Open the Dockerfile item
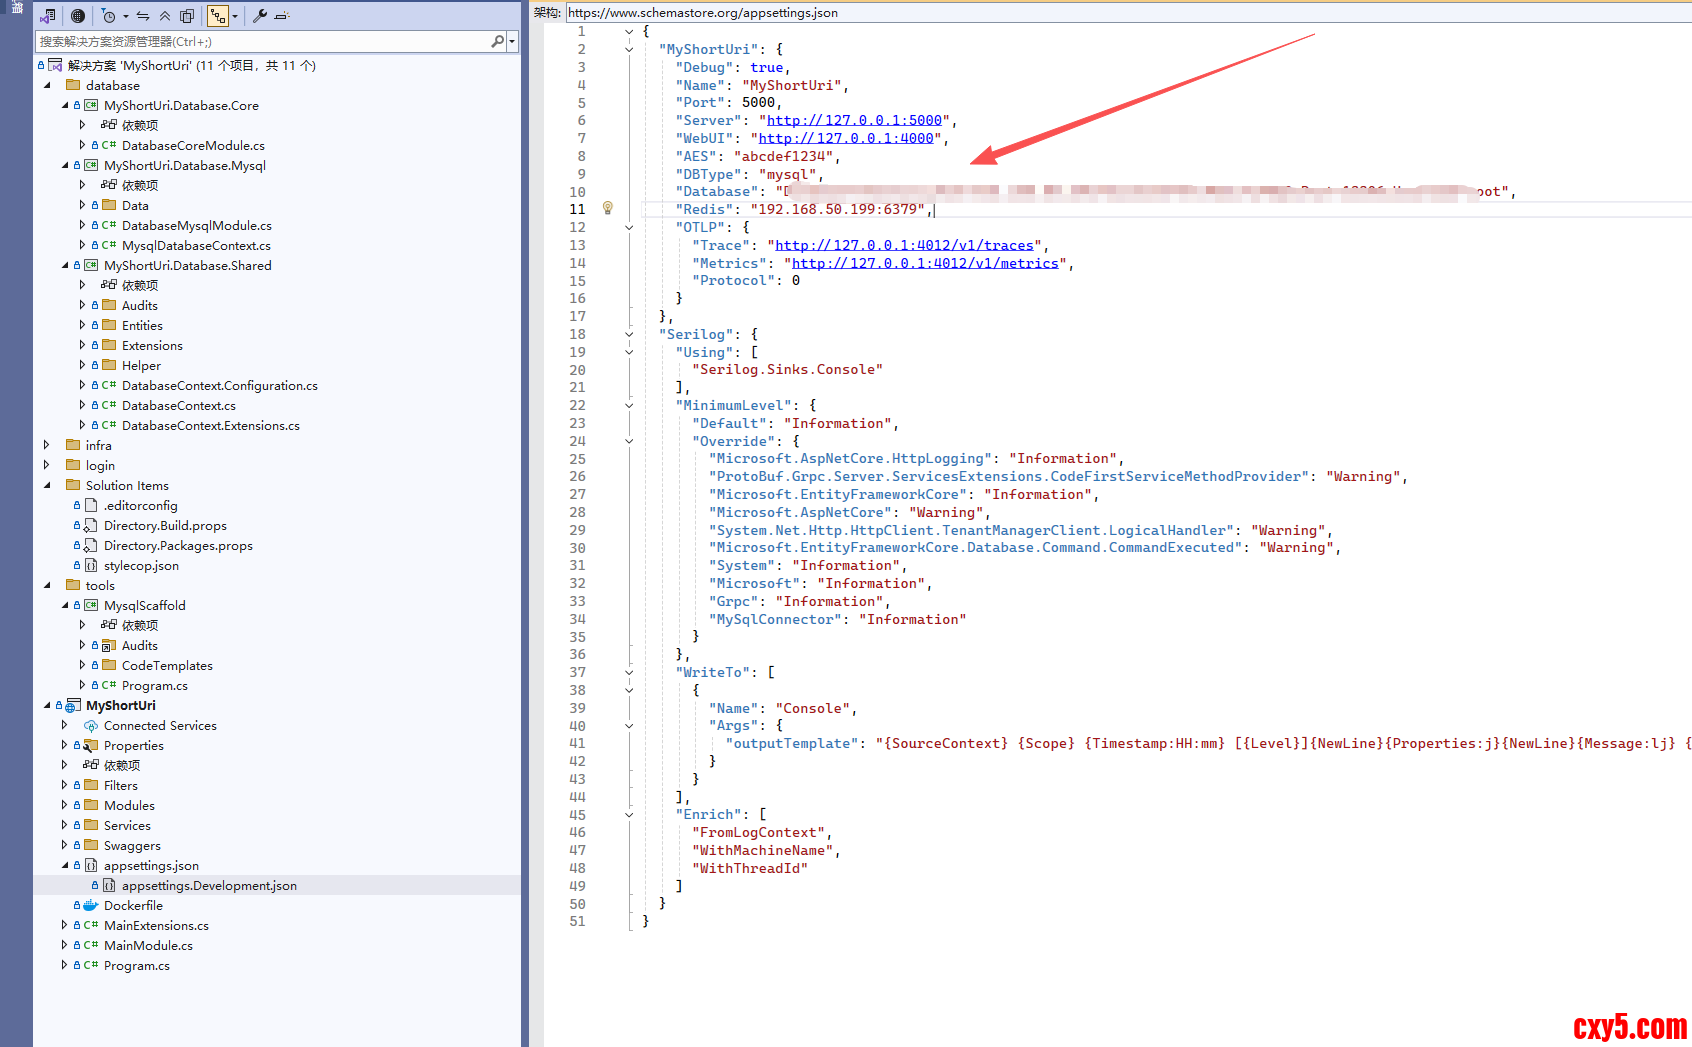Viewport: 1692px width, 1047px height. pos(133,905)
